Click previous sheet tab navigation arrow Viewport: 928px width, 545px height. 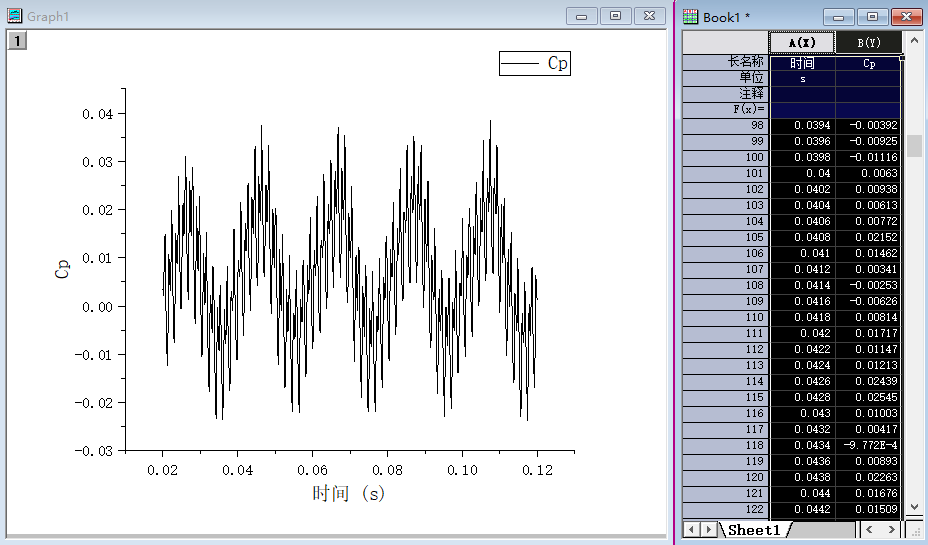(x=690, y=529)
